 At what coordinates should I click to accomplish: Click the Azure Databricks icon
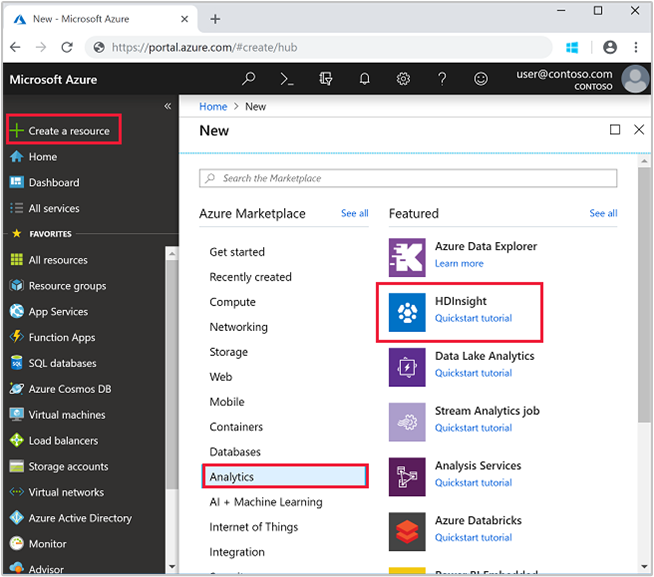tap(407, 532)
